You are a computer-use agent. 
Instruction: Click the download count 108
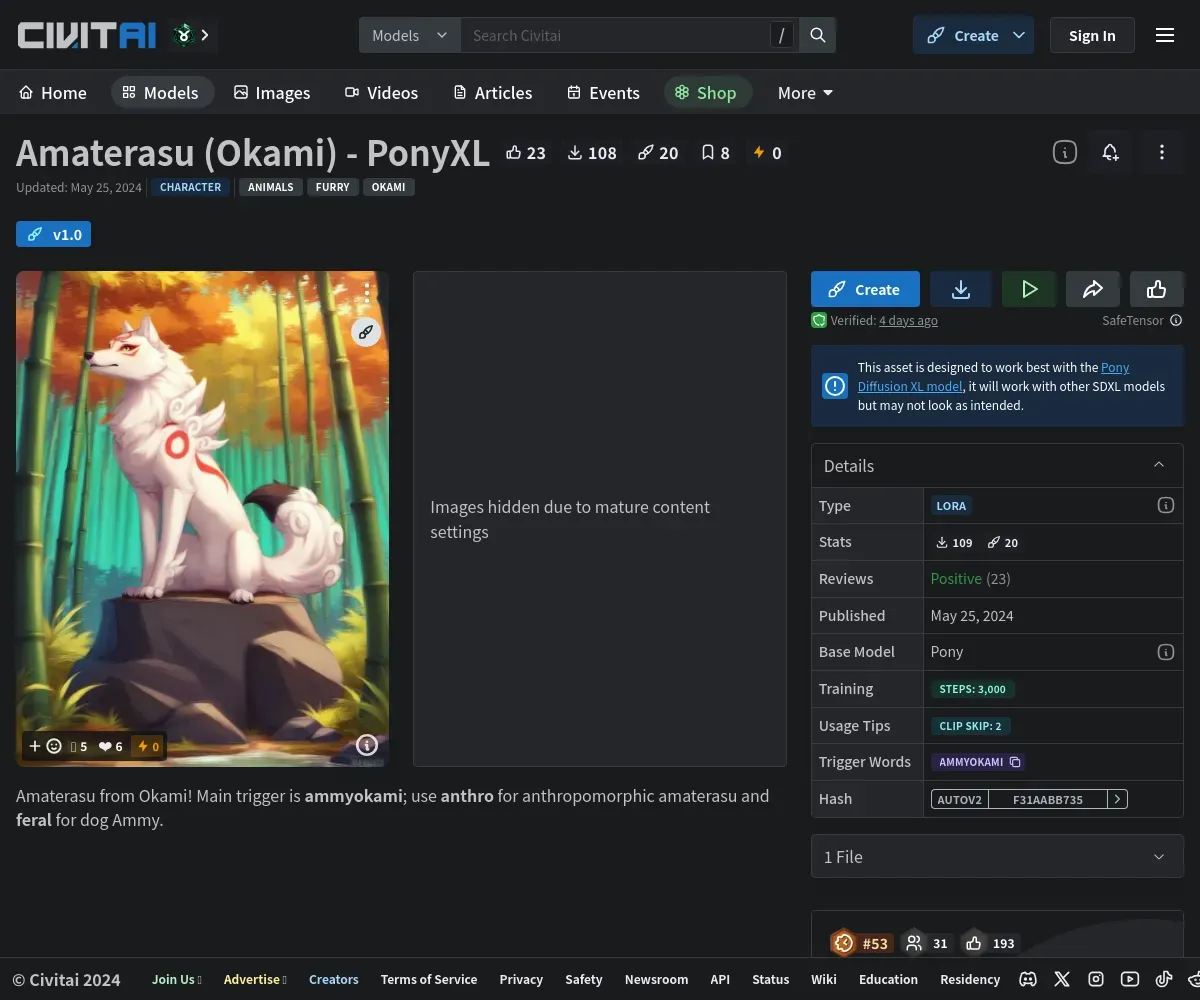click(592, 153)
